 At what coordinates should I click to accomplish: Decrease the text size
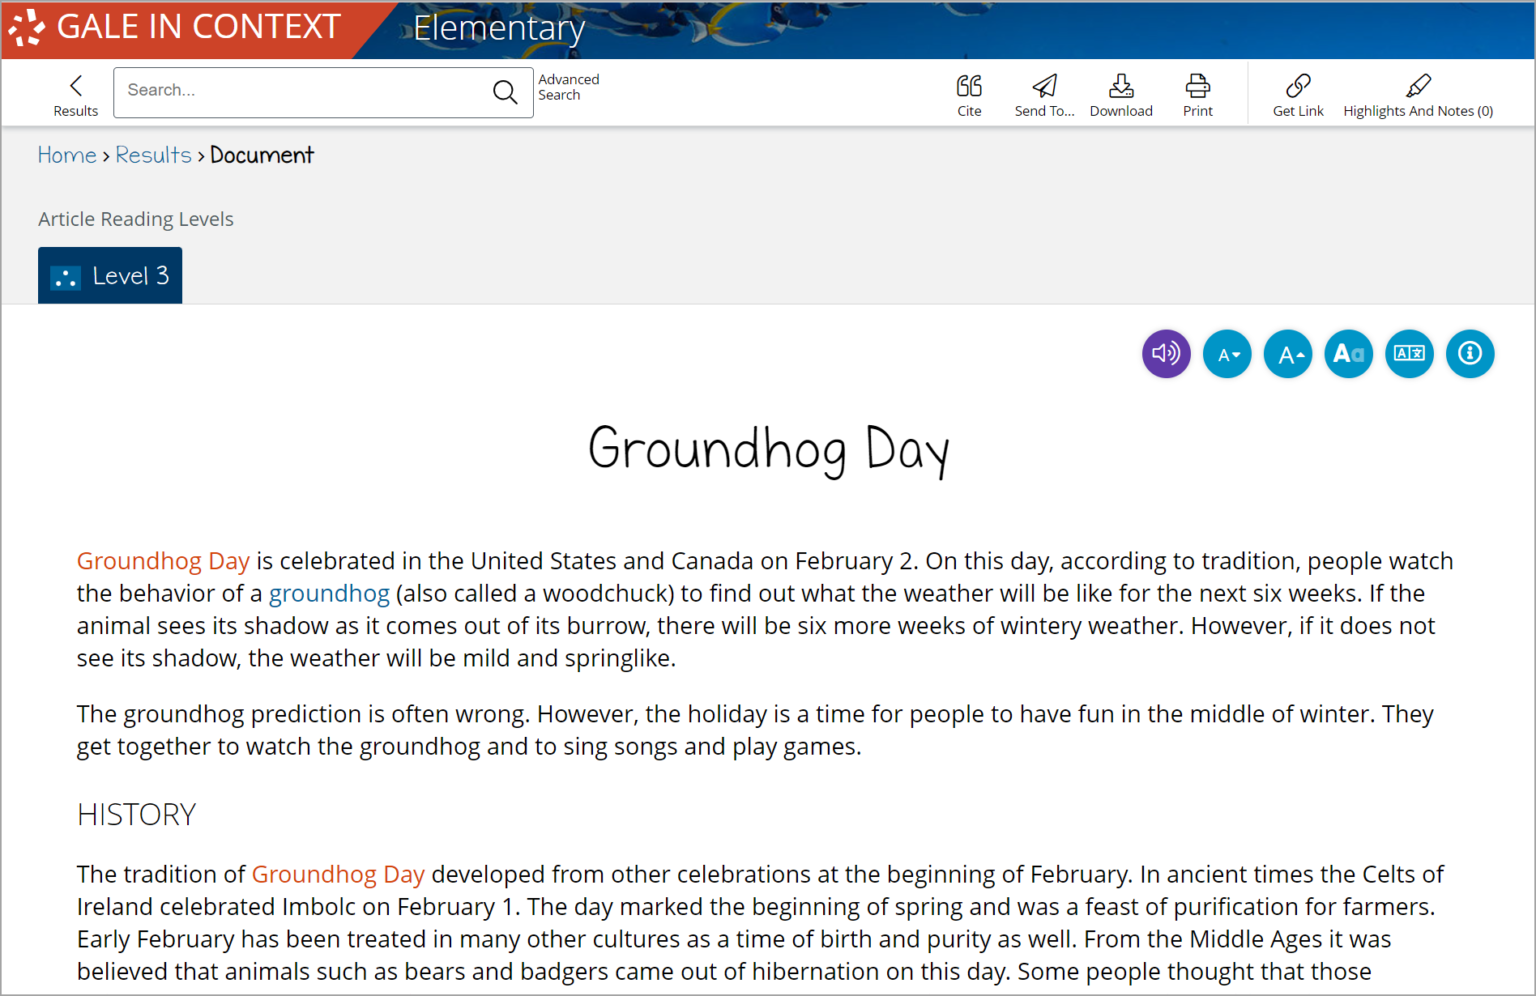(x=1227, y=353)
